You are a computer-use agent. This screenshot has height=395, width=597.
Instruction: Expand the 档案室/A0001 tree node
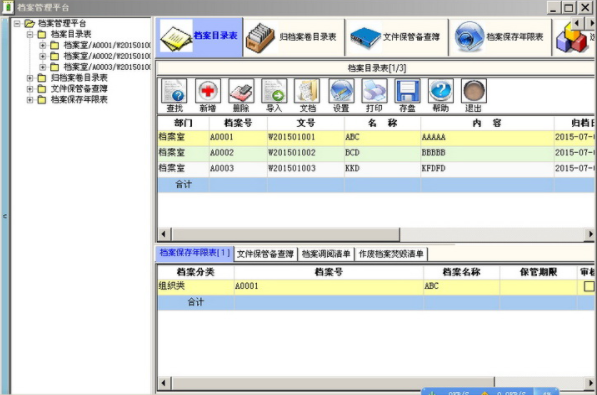(x=43, y=45)
